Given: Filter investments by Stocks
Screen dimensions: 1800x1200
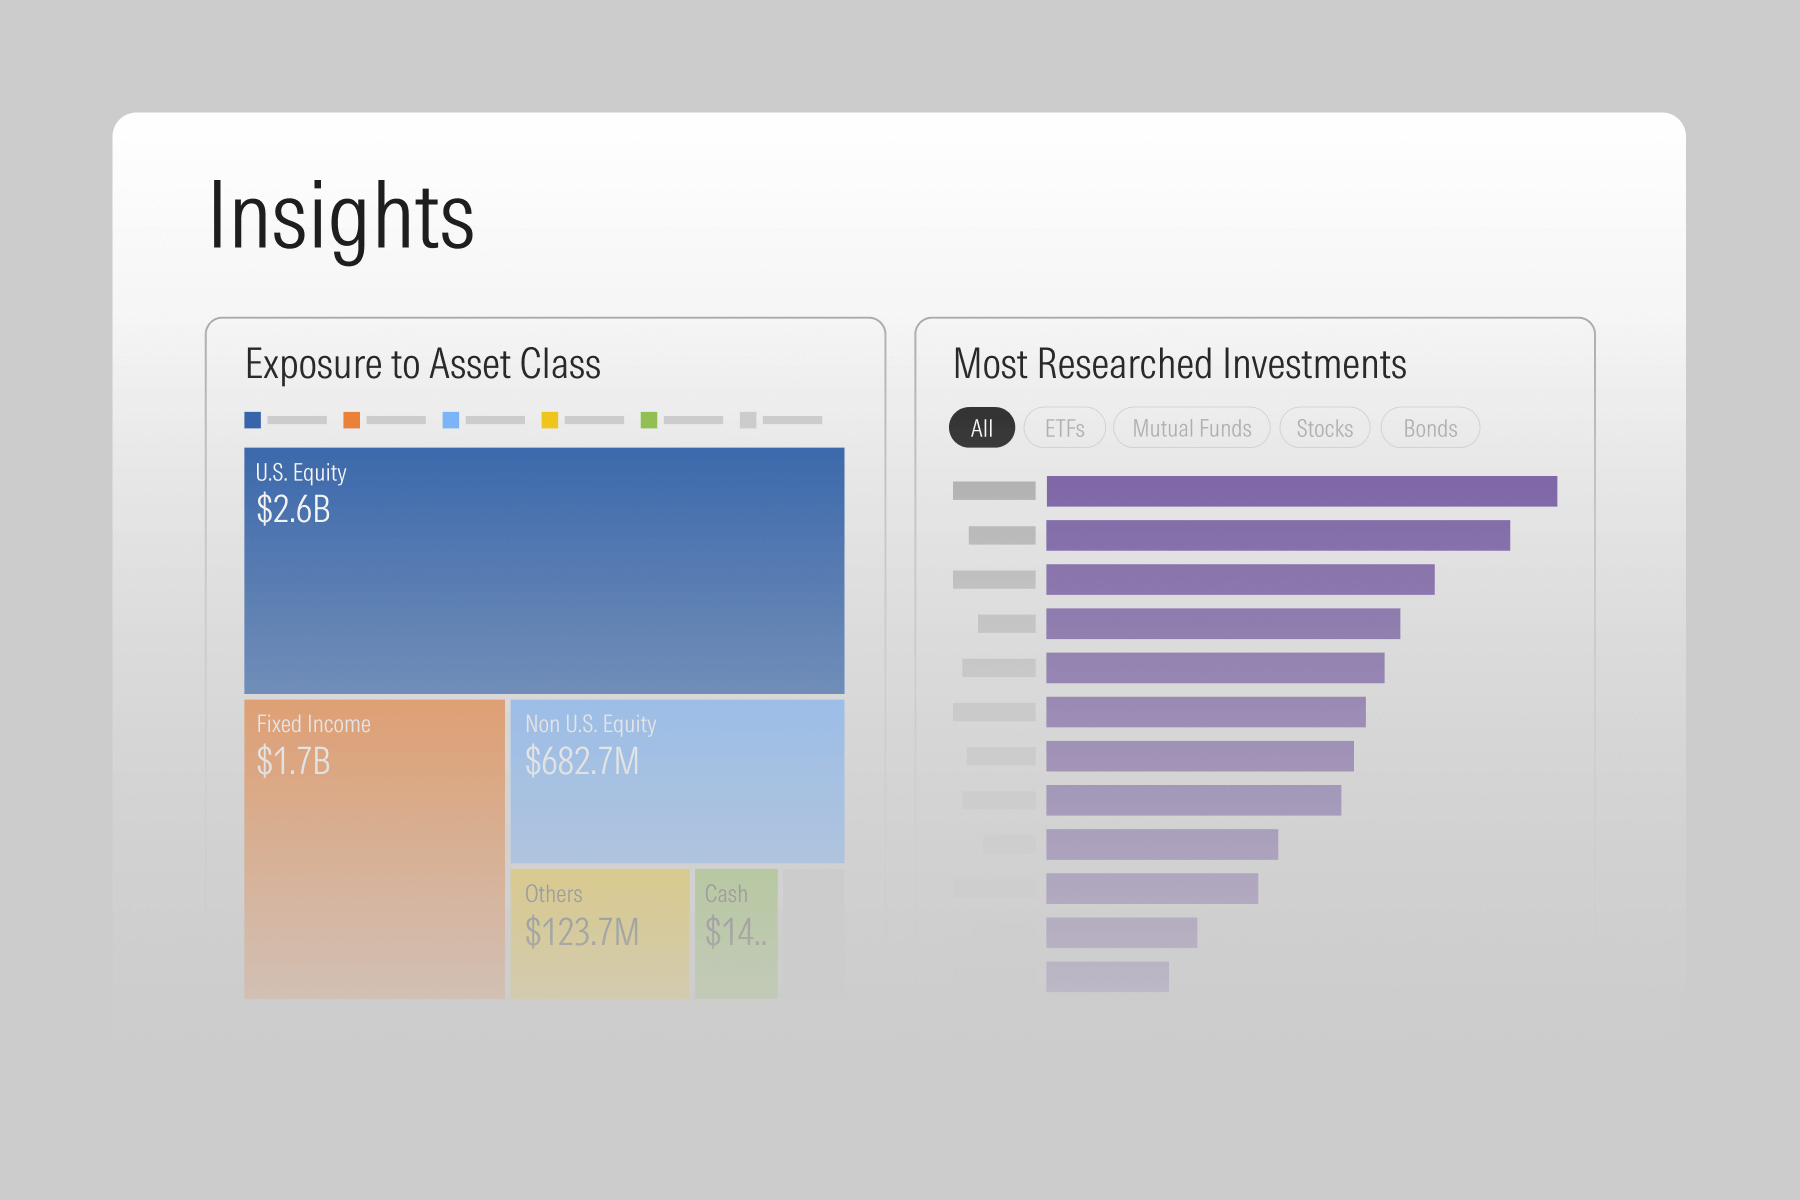Looking at the screenshot, I should point(1324,428).
